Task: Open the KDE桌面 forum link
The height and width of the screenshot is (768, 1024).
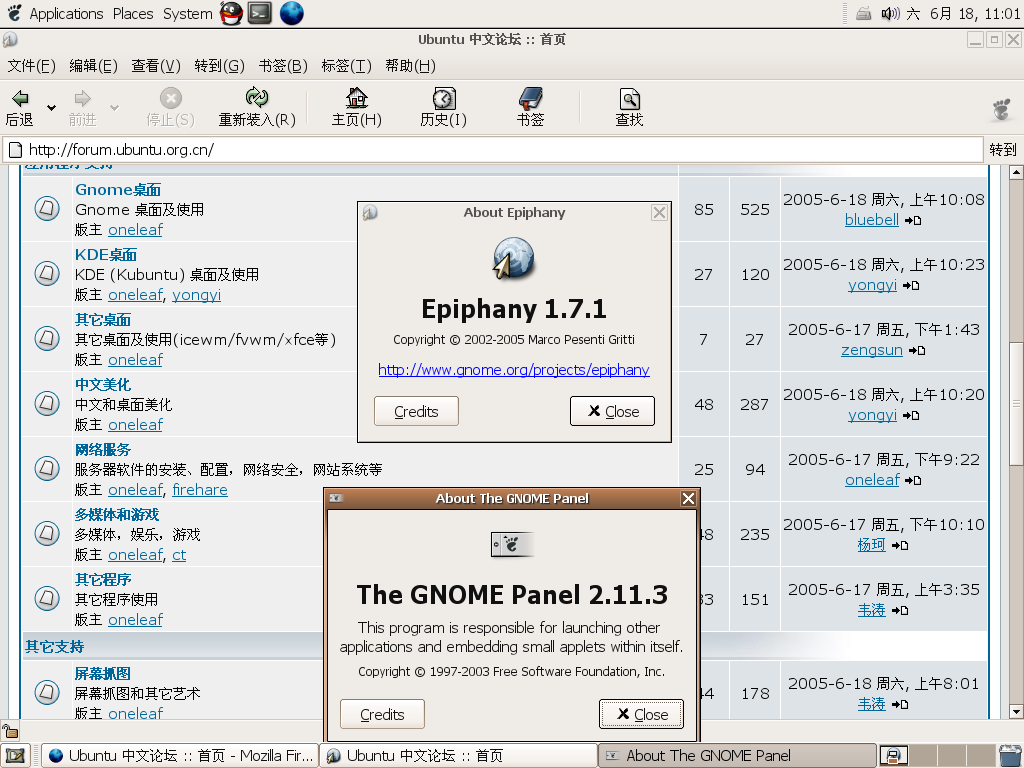Action: pyautogui.click(x=106, y=255)
